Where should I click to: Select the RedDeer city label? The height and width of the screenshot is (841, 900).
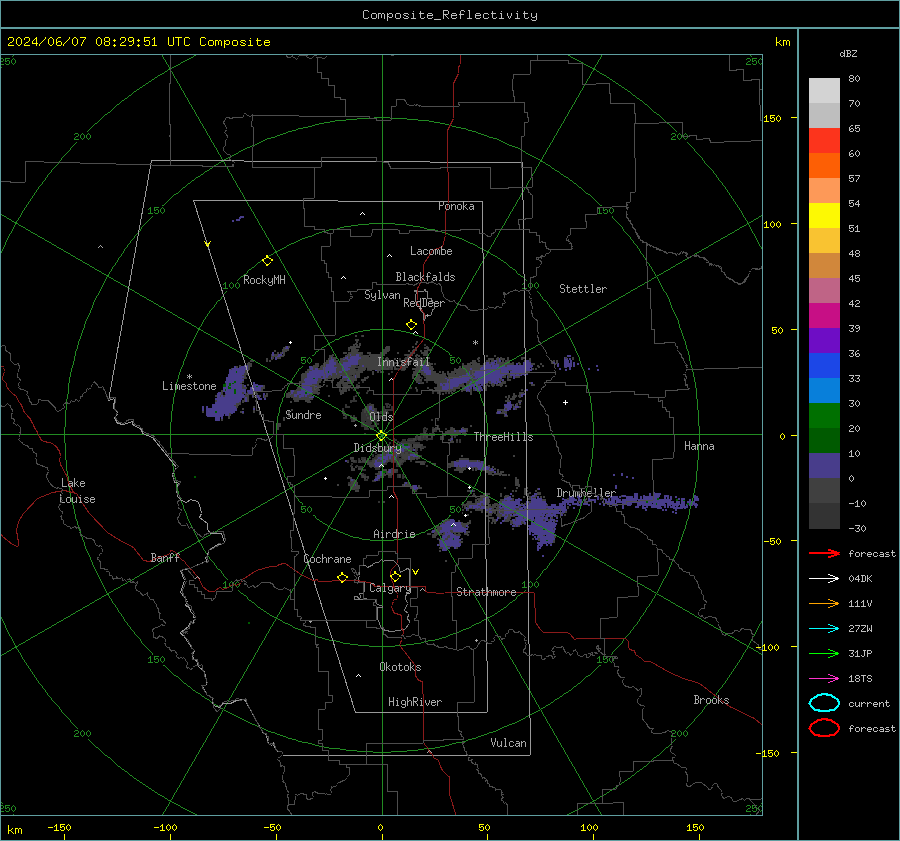pyautogui.click(x=424, y=303)
